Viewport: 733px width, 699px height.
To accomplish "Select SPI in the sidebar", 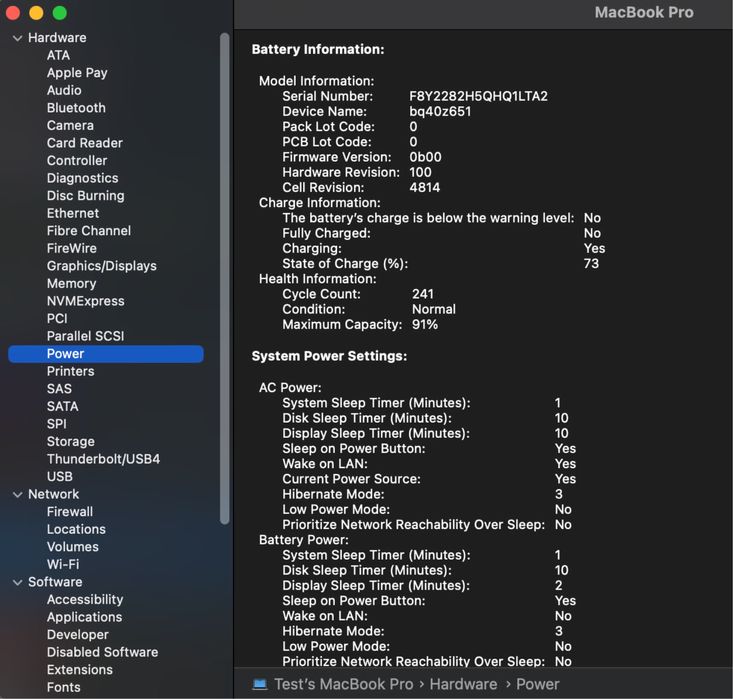I will tap(57, 424).
